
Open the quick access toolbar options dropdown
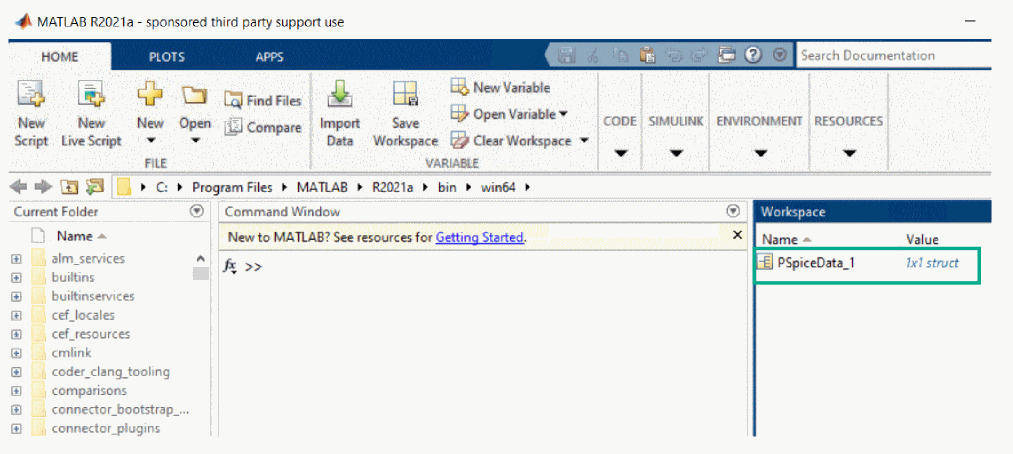[x=779, y=56]
